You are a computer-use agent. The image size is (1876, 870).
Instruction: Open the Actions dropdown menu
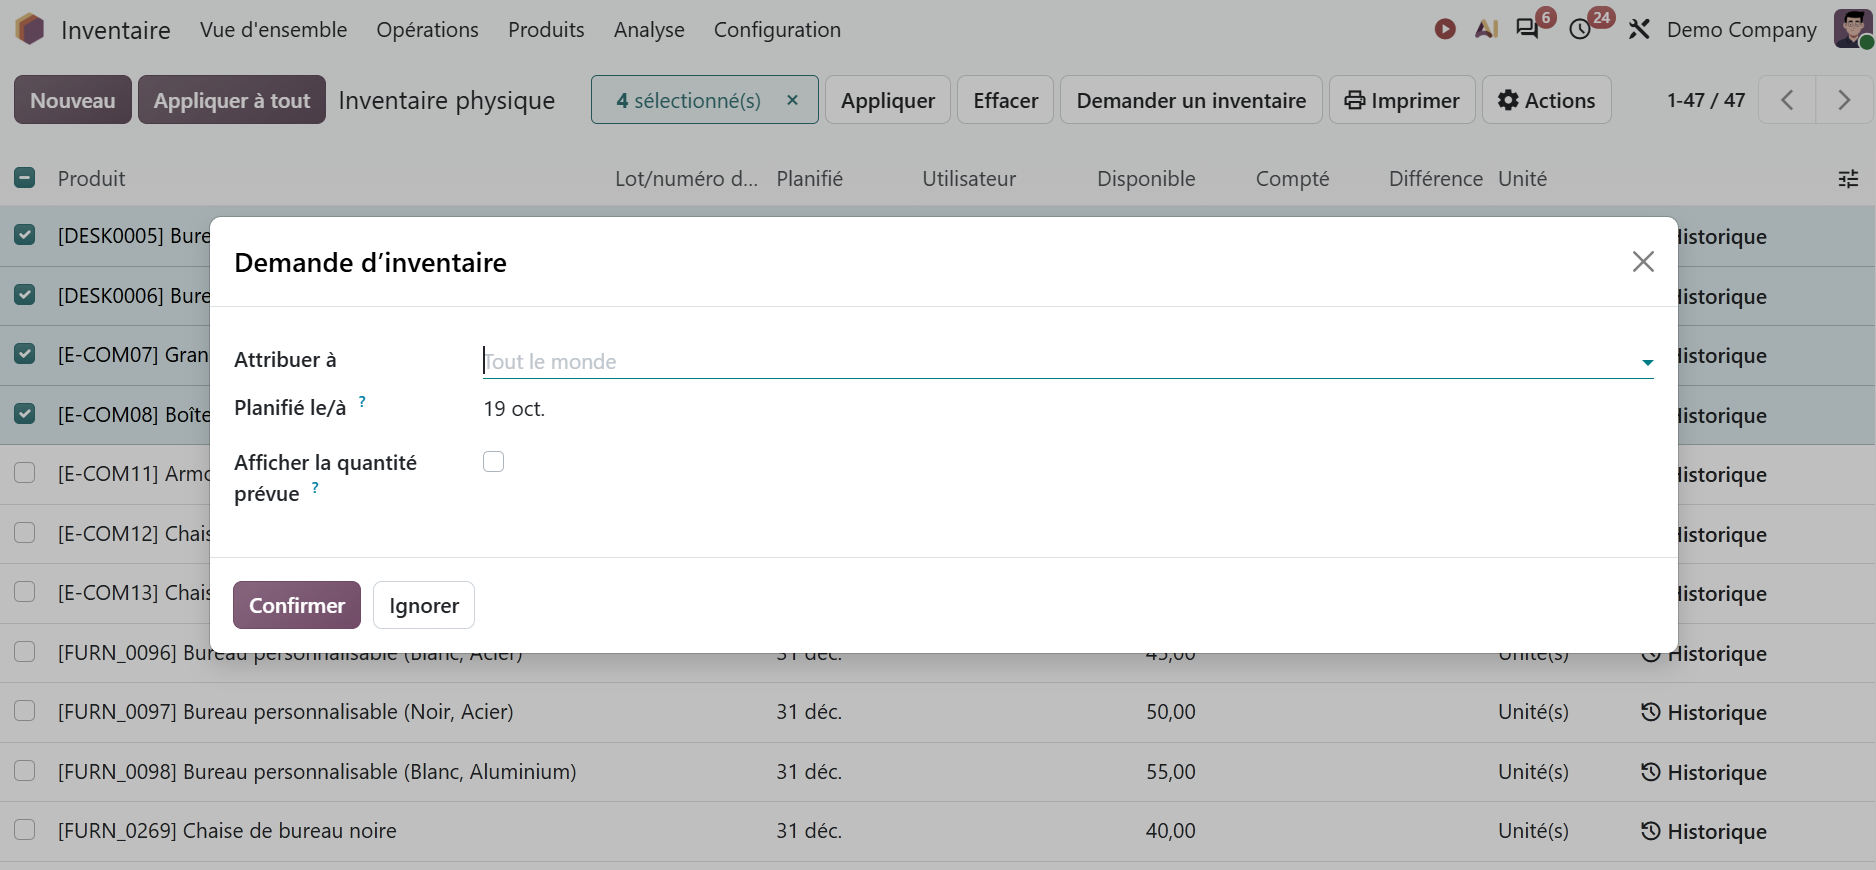pyautogui.click(x=1546, y=100)
